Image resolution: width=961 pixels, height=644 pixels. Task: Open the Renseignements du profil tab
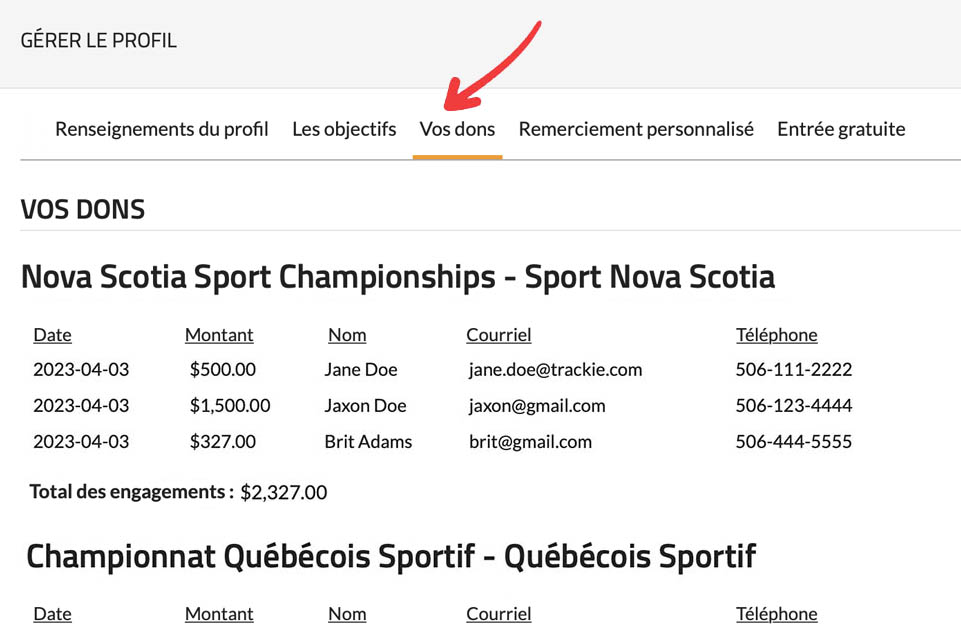(162, 129)
